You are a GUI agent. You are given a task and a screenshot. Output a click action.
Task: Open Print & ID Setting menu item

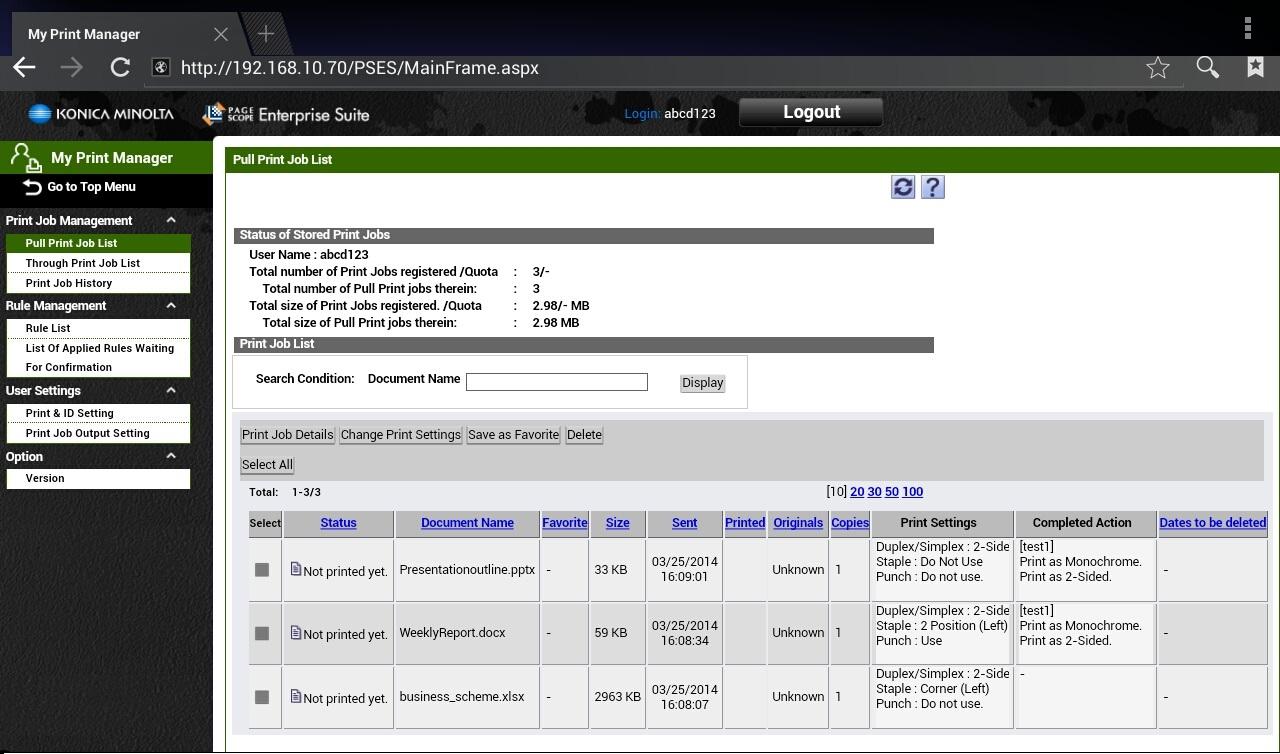(x=98, y=413)
